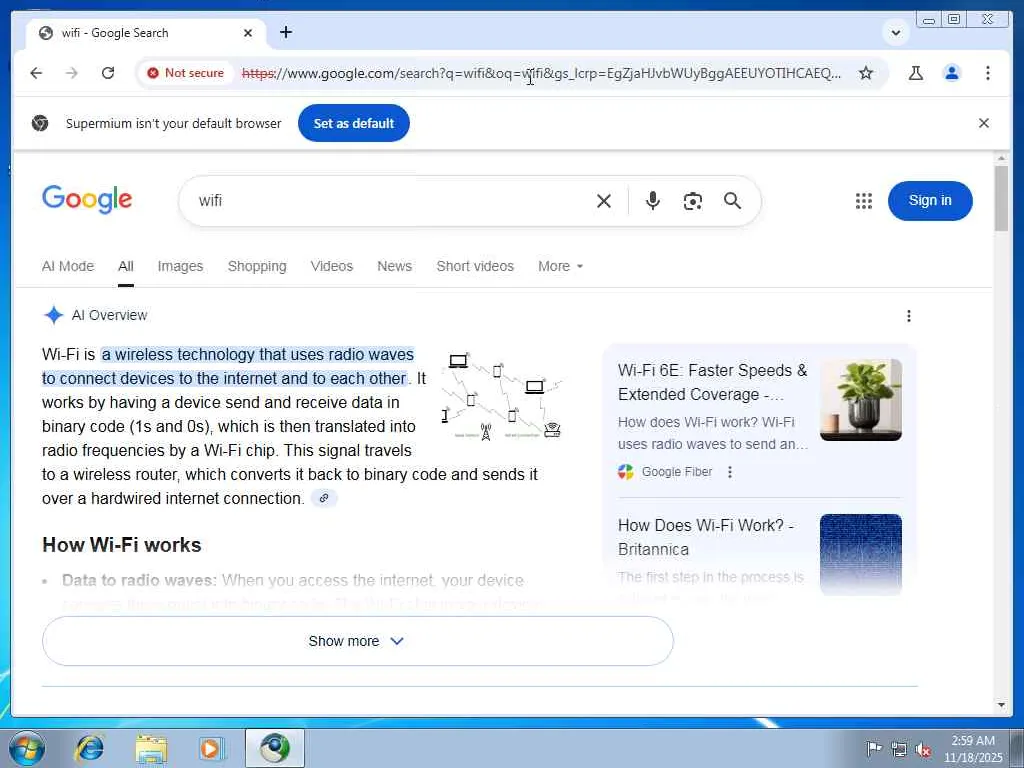
Task: Click the scrollbar down arrow
Action: (1001, 705)
